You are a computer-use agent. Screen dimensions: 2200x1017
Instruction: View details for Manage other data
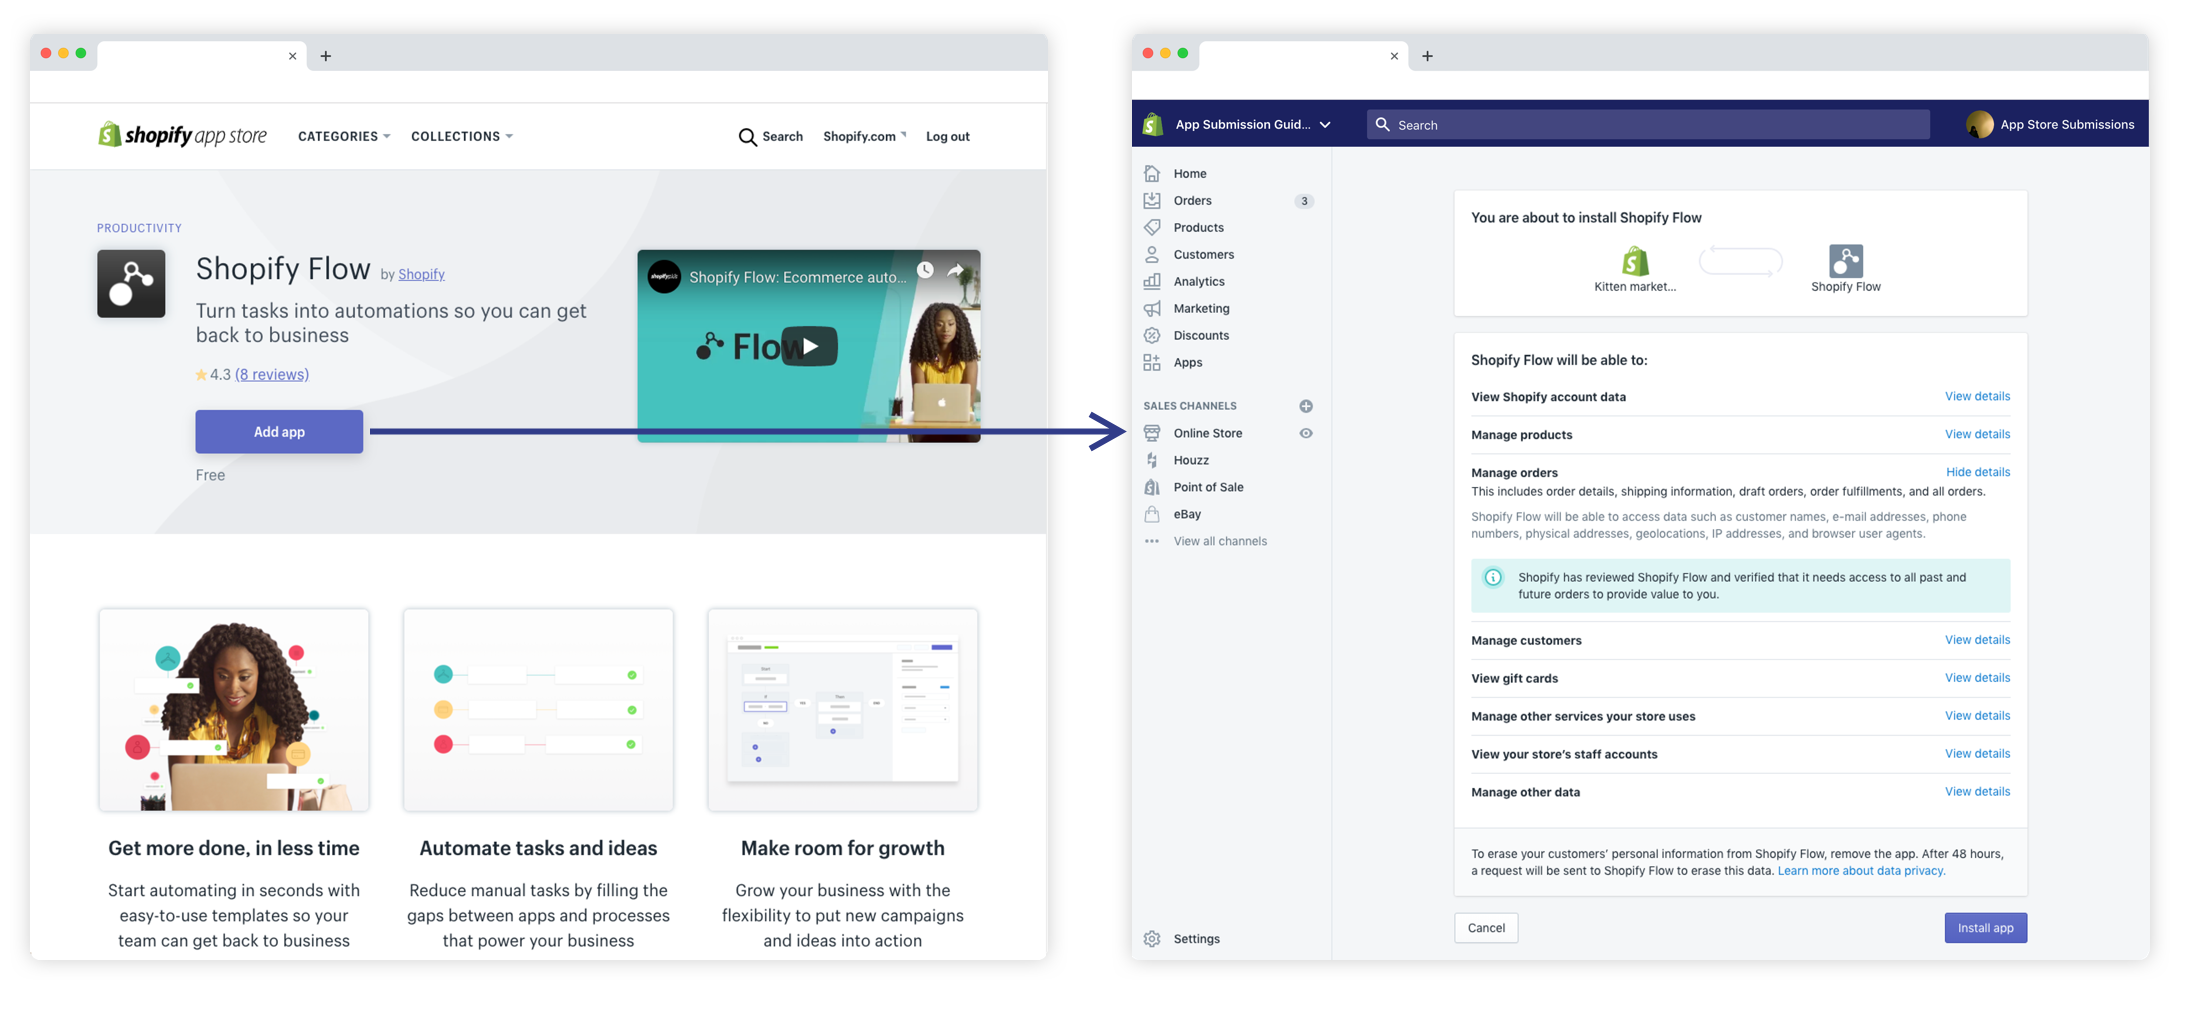1977,792
